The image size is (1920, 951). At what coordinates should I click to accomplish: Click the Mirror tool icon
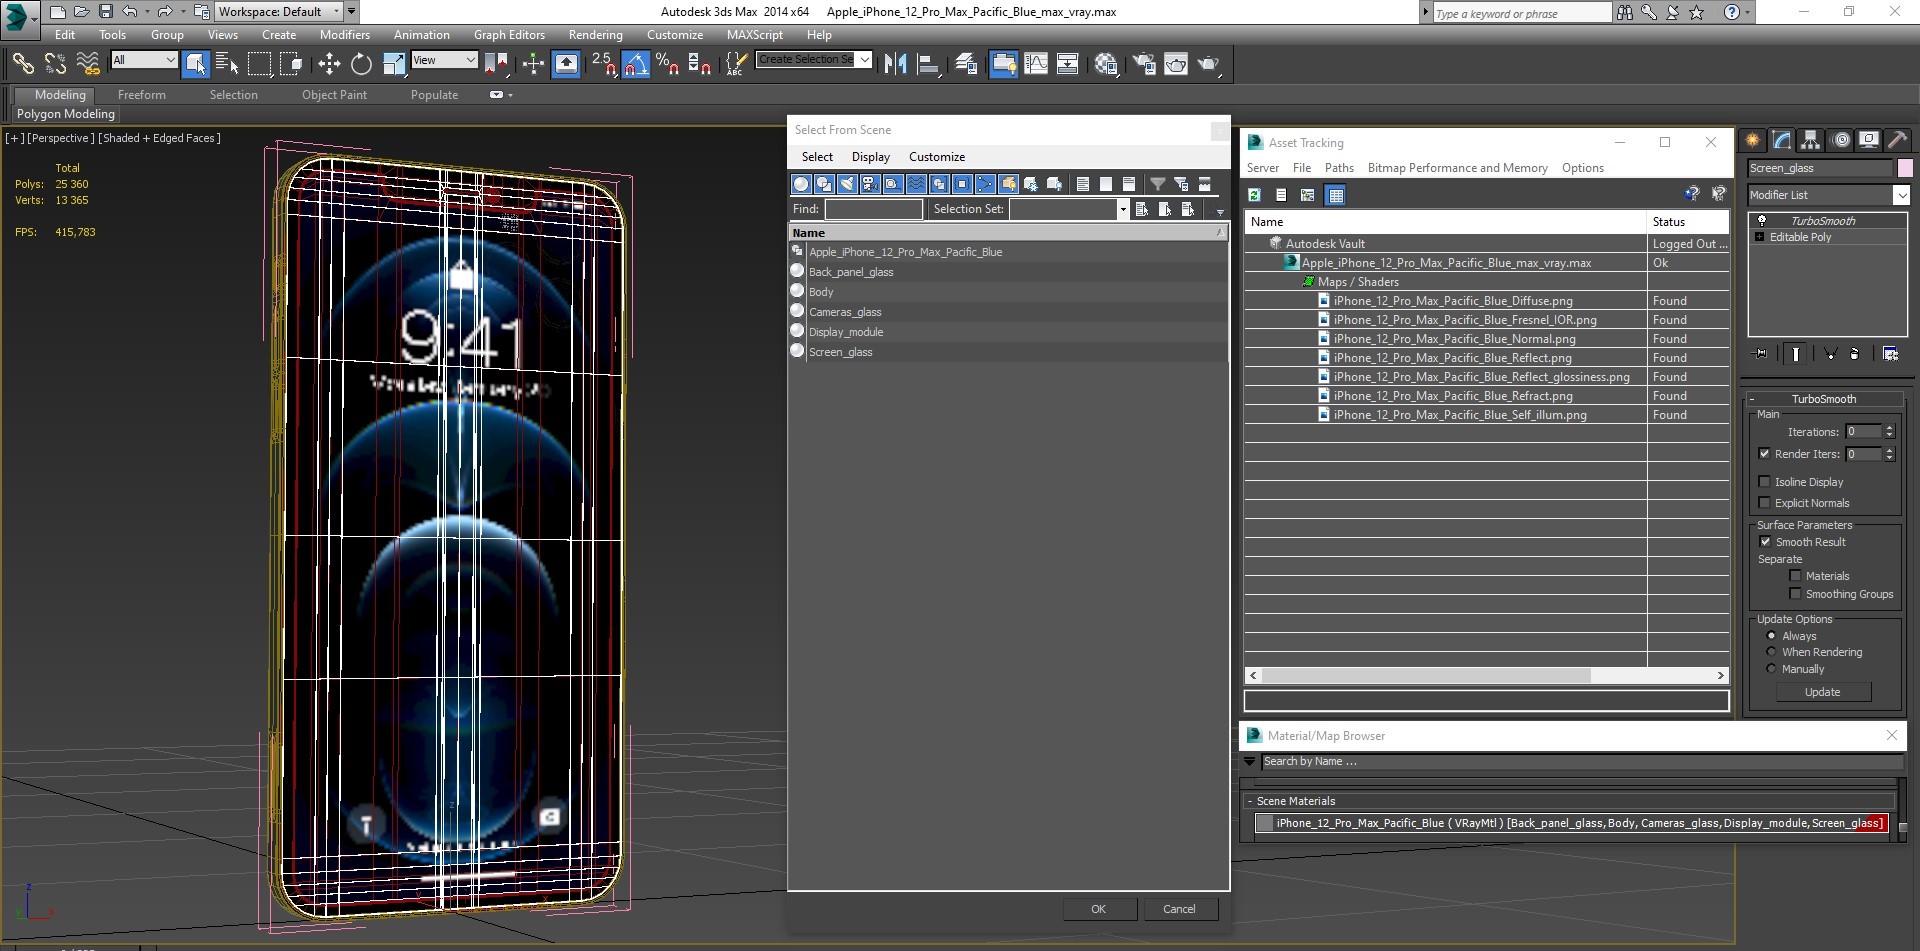point(896,64)
